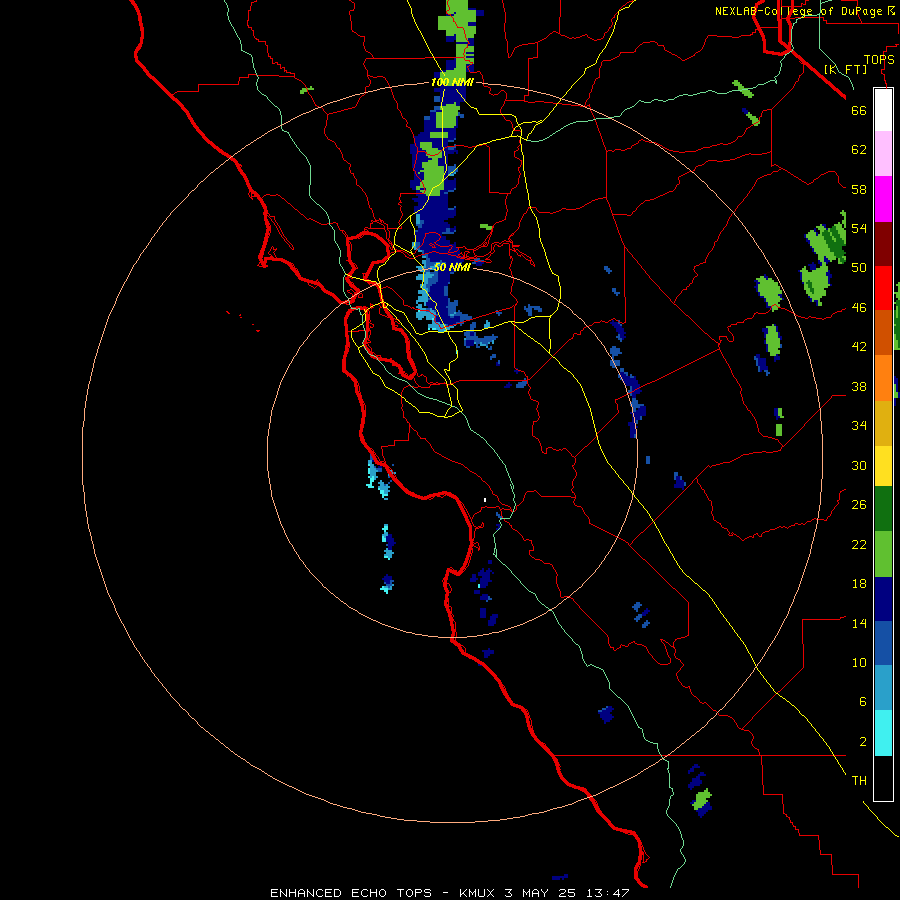
Task: Click the '30' legend value
Action: [x=859, y=465]
